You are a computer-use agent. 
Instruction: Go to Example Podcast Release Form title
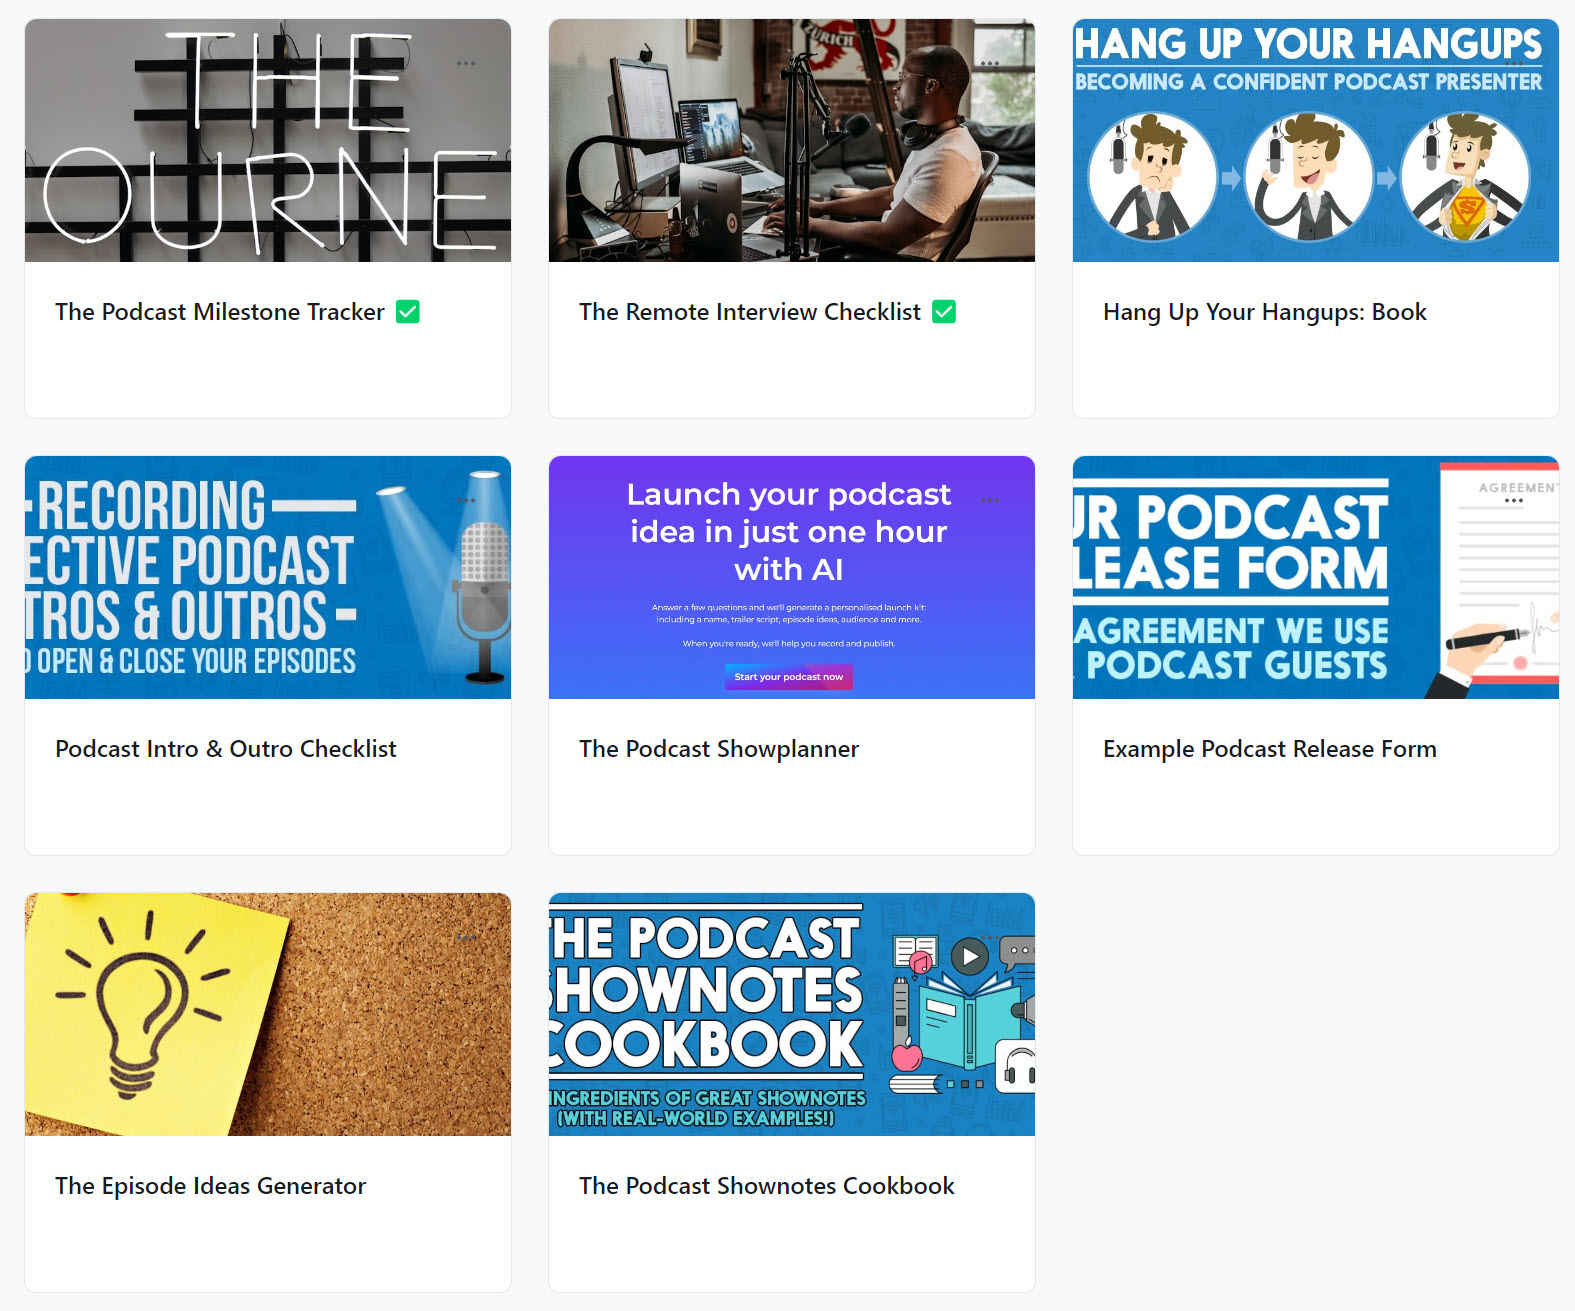pos(1269,749)
